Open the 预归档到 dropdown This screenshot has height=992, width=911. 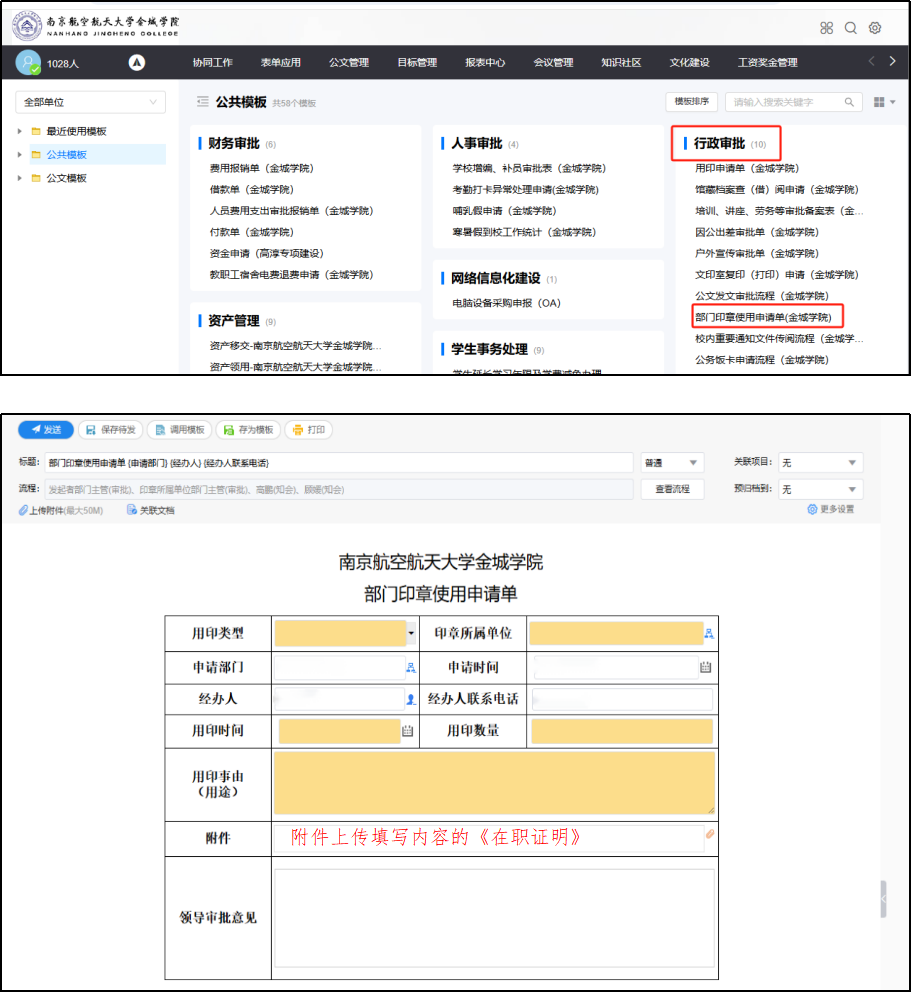821,489
